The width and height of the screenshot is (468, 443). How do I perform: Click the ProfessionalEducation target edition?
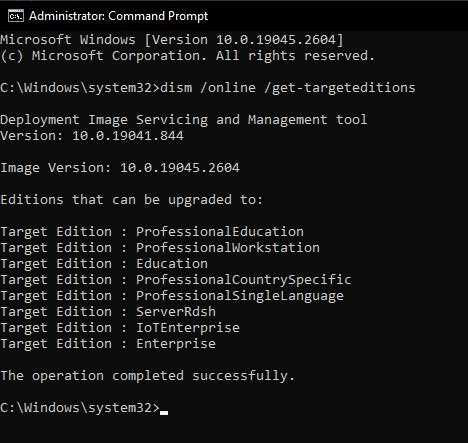[x=220, y=232]
